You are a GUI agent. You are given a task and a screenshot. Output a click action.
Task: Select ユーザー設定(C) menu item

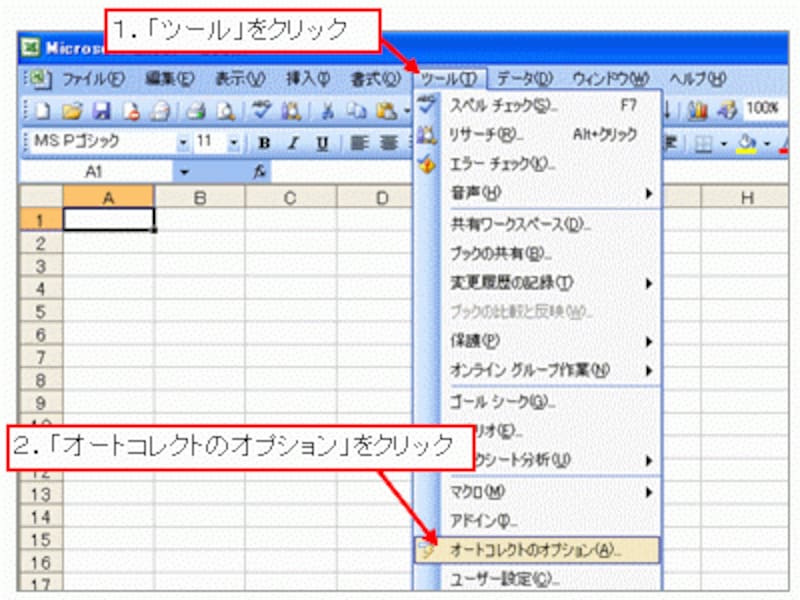coord(537,579)
